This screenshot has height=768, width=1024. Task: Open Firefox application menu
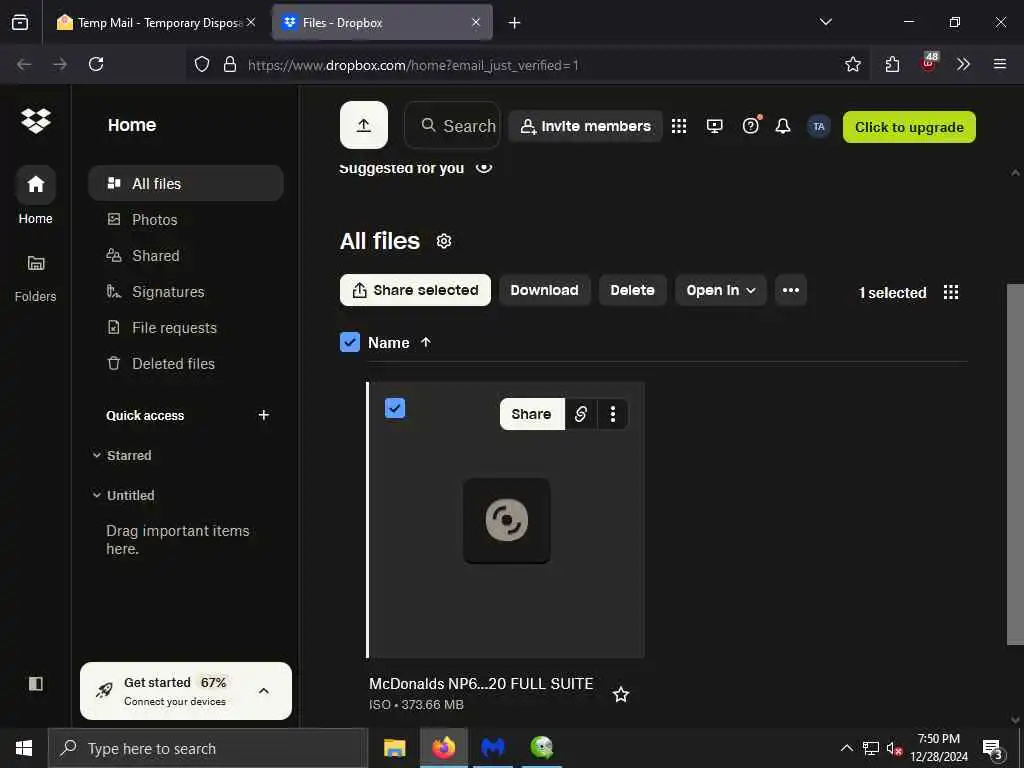(999, 64)
